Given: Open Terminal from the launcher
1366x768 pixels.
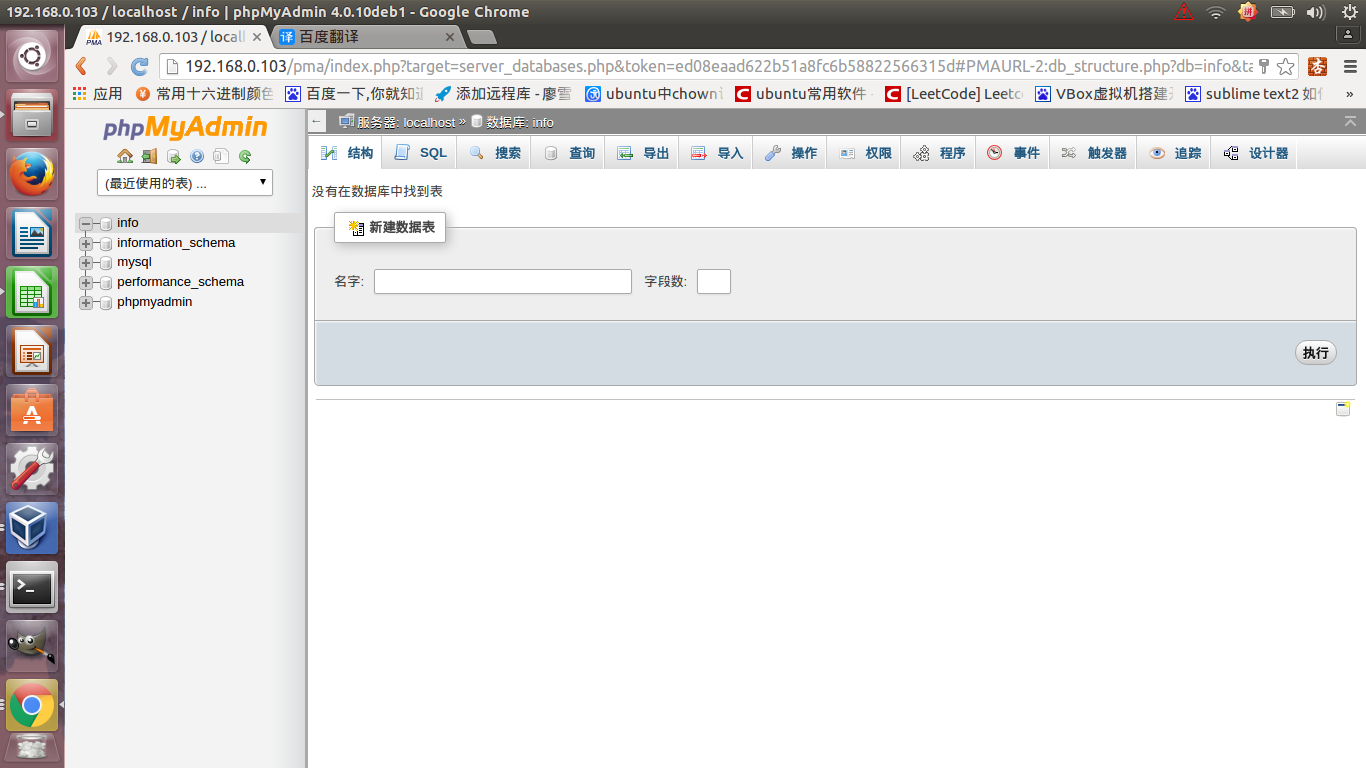Looking at the screenshot, I should 33,587.
